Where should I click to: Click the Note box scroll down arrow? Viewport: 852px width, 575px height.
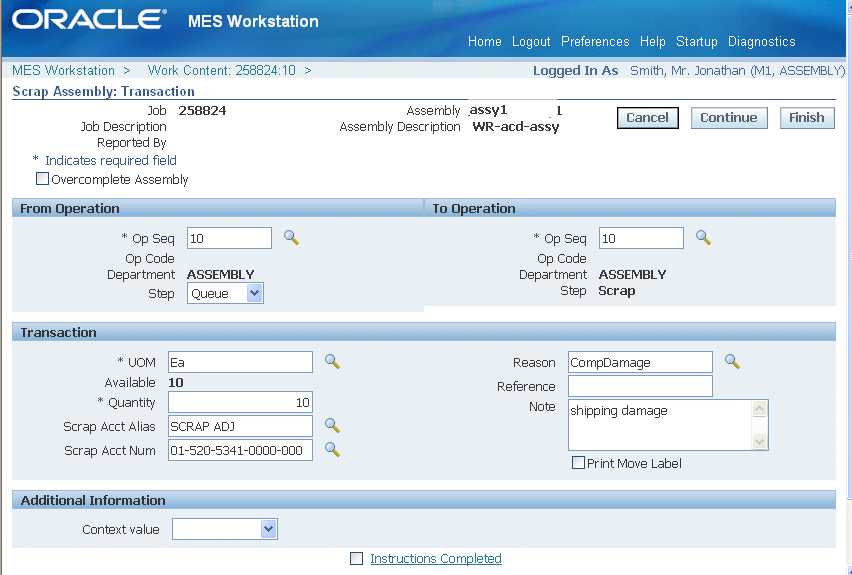(x=760, y=441)
